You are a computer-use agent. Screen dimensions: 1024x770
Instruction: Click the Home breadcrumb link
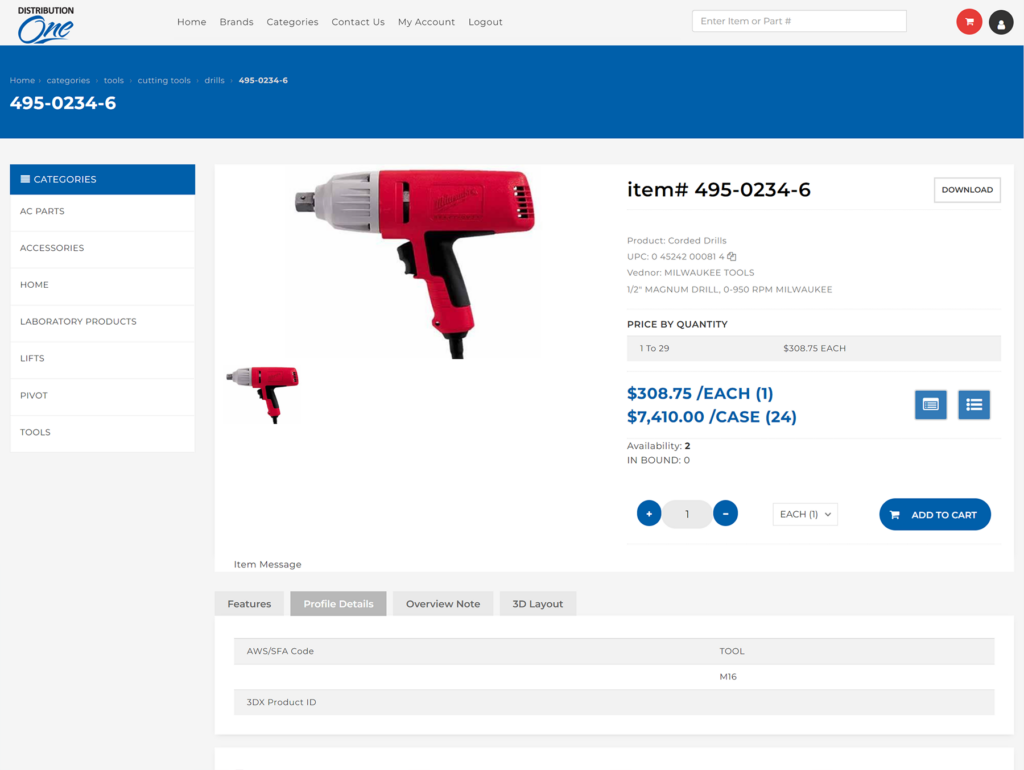click(x=22, y=80)
